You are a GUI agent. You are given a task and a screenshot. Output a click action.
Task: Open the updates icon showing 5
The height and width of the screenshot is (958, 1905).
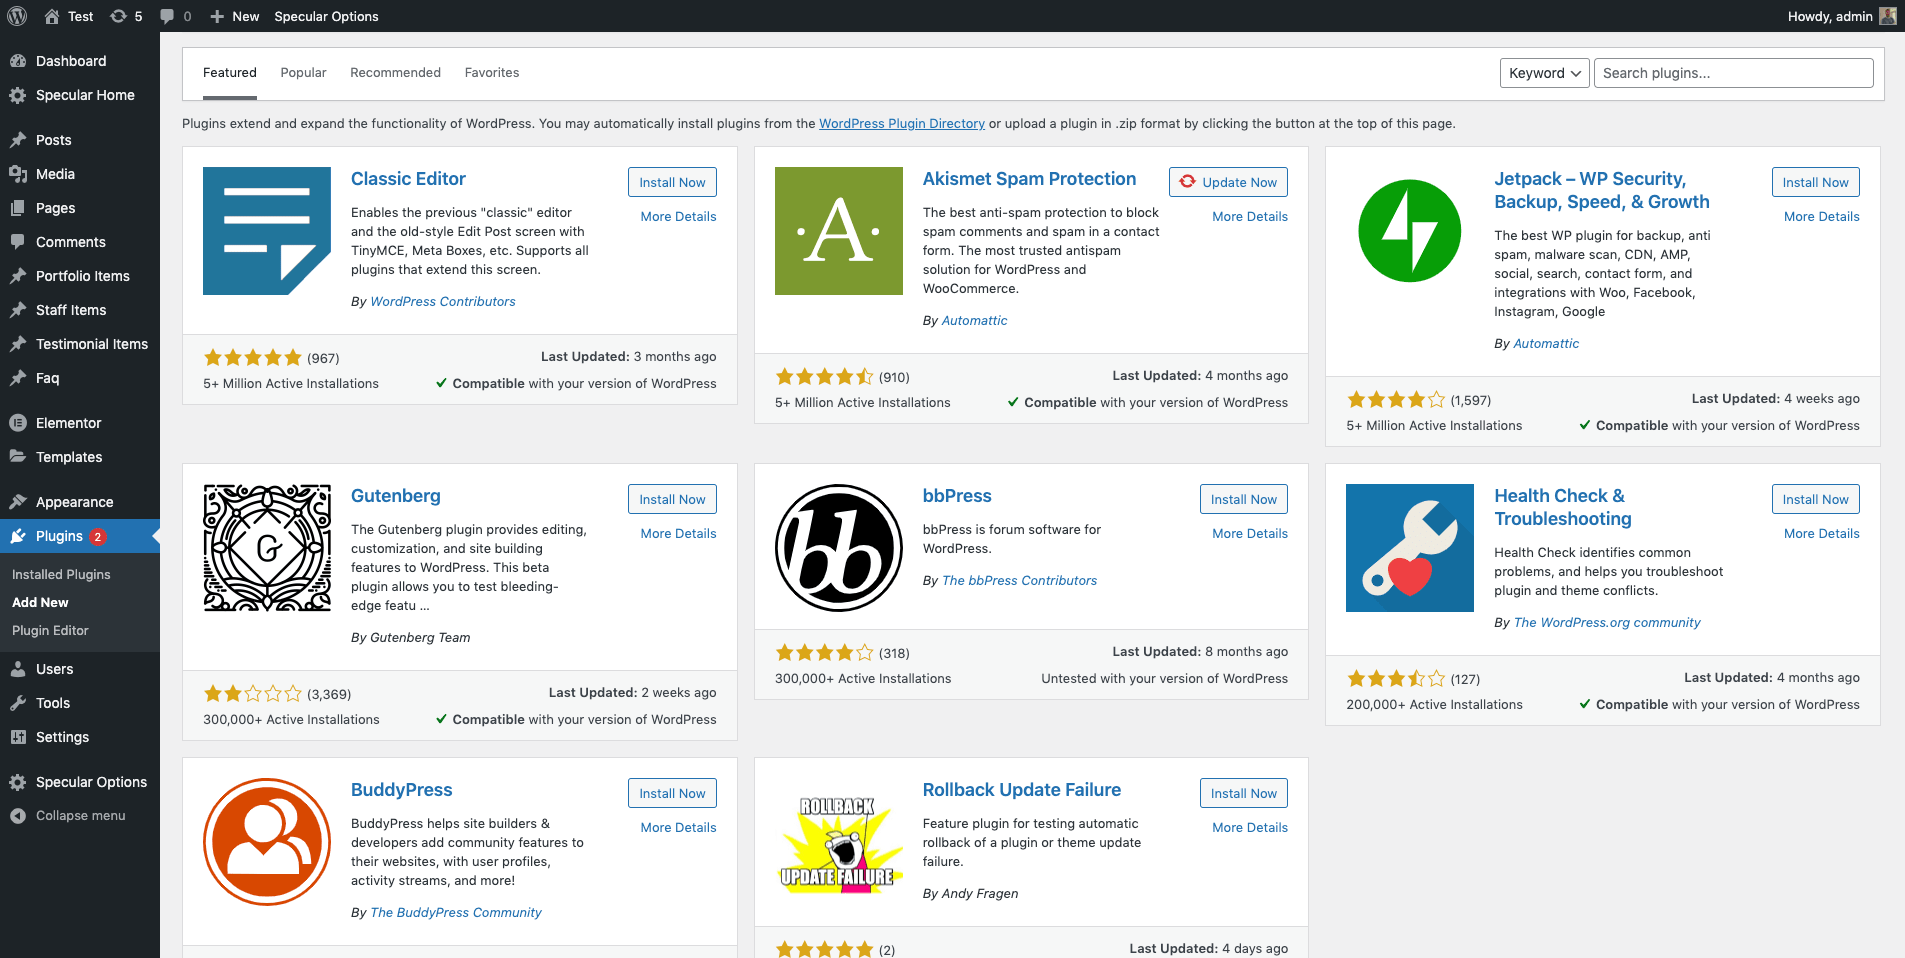[x=118, y=16]
